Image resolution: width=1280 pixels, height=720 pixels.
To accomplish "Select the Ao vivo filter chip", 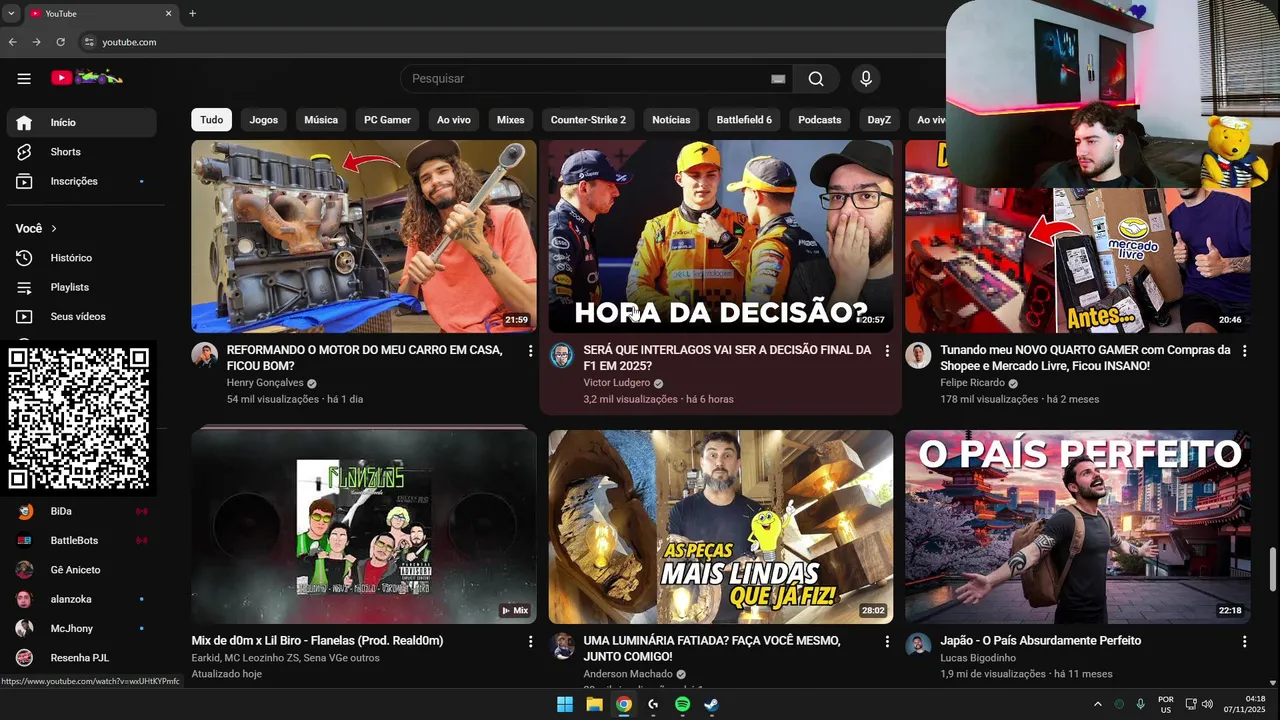I will click(454, 120).
